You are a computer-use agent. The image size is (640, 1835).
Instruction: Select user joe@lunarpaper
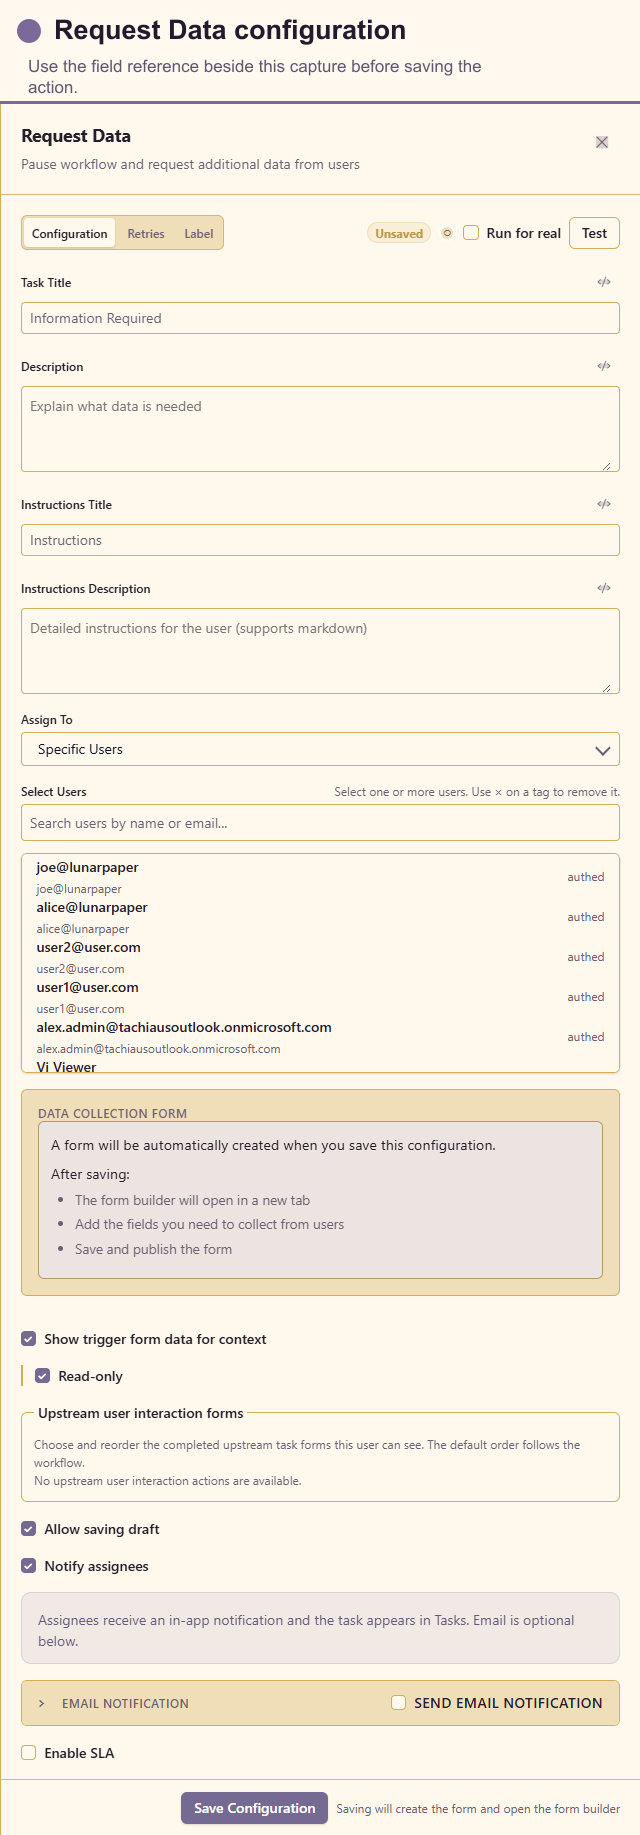tap(320, 877)
